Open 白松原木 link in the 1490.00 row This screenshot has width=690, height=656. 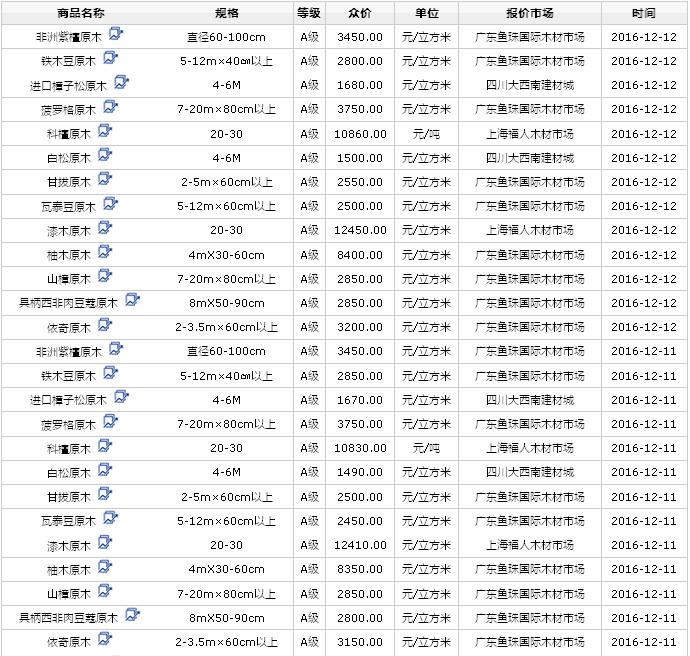coord(68,473)
